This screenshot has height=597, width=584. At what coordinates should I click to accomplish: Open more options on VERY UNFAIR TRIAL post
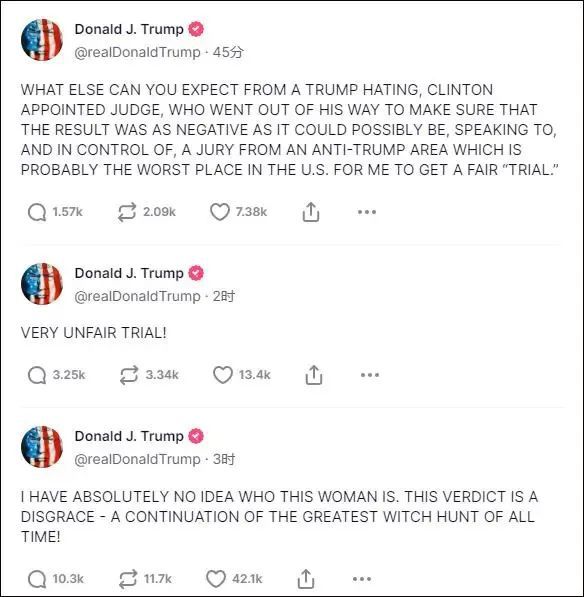click(370, 375)
